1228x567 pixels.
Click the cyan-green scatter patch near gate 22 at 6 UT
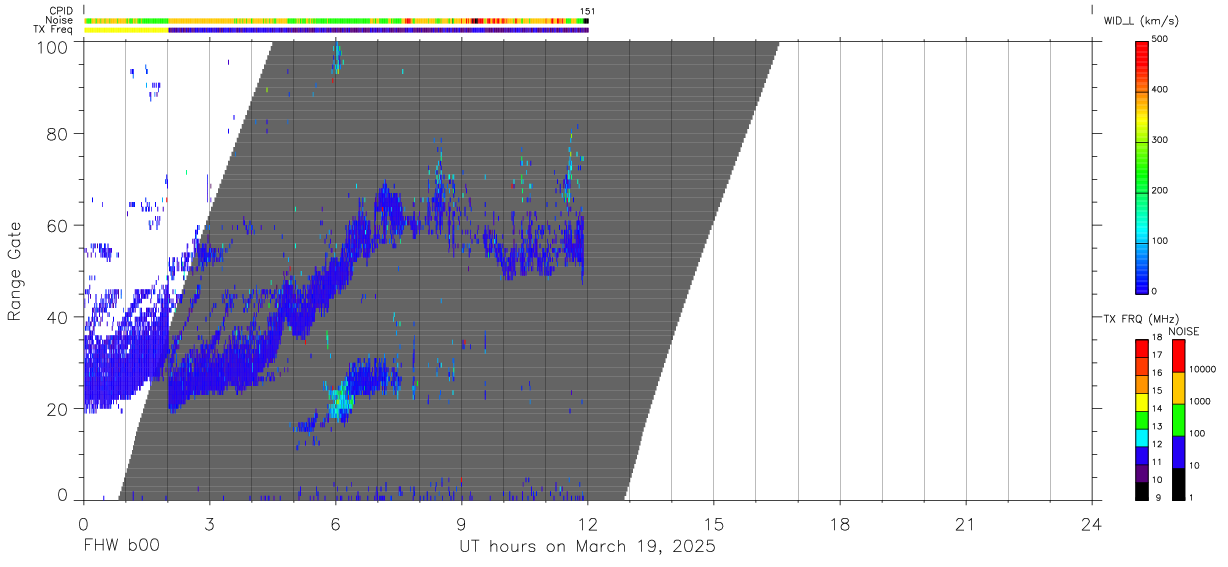(341, 401)
